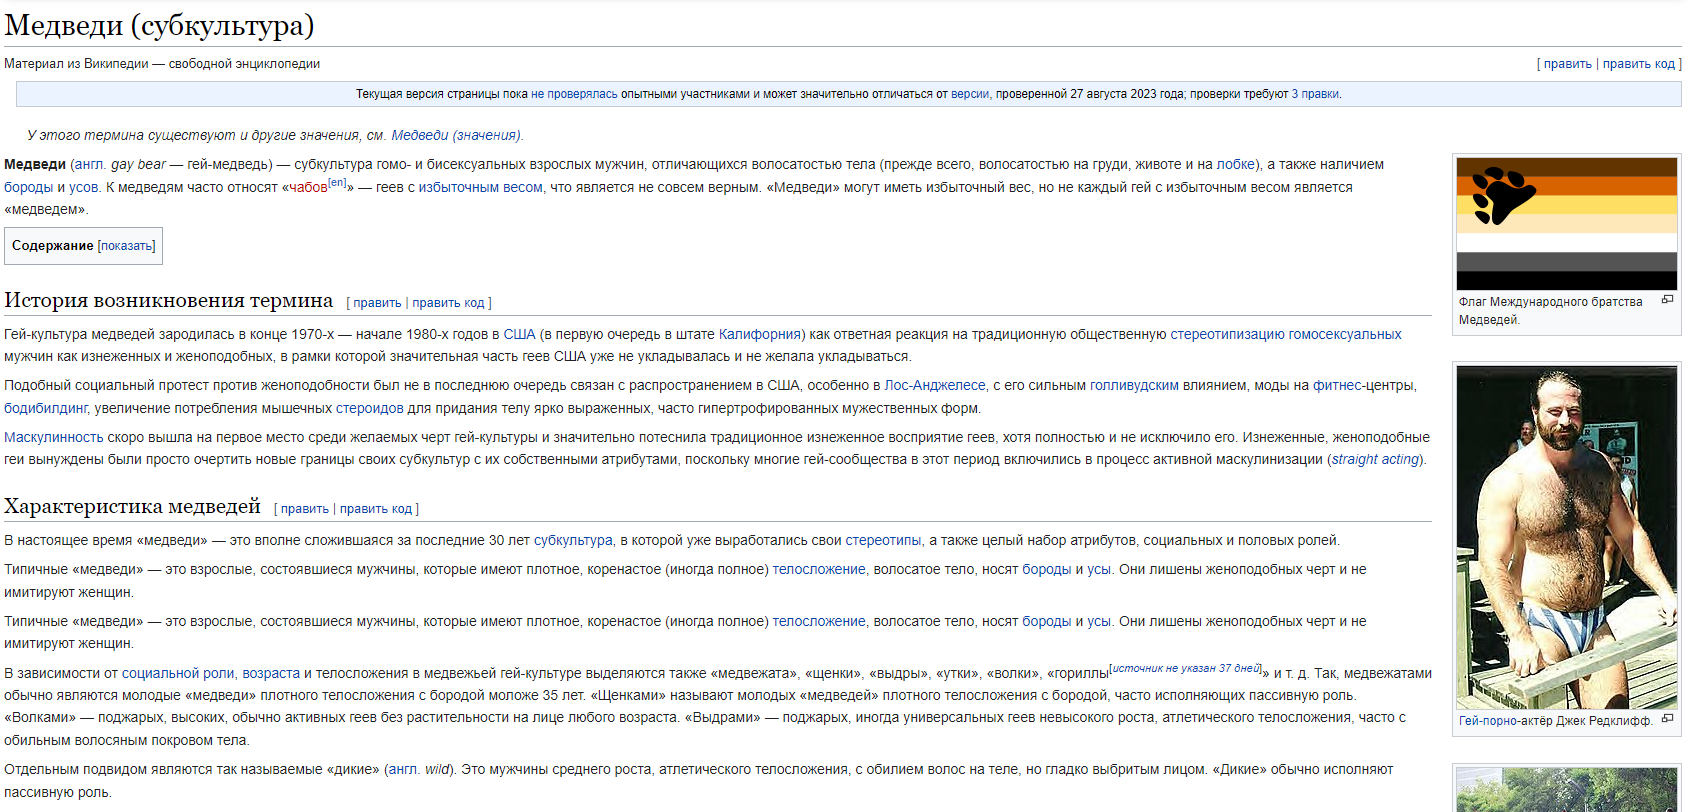Enlarge the bear flag image via magnify icon
The height and width of the screenshot is (812, 1689).
click(x=1667, y=300)
